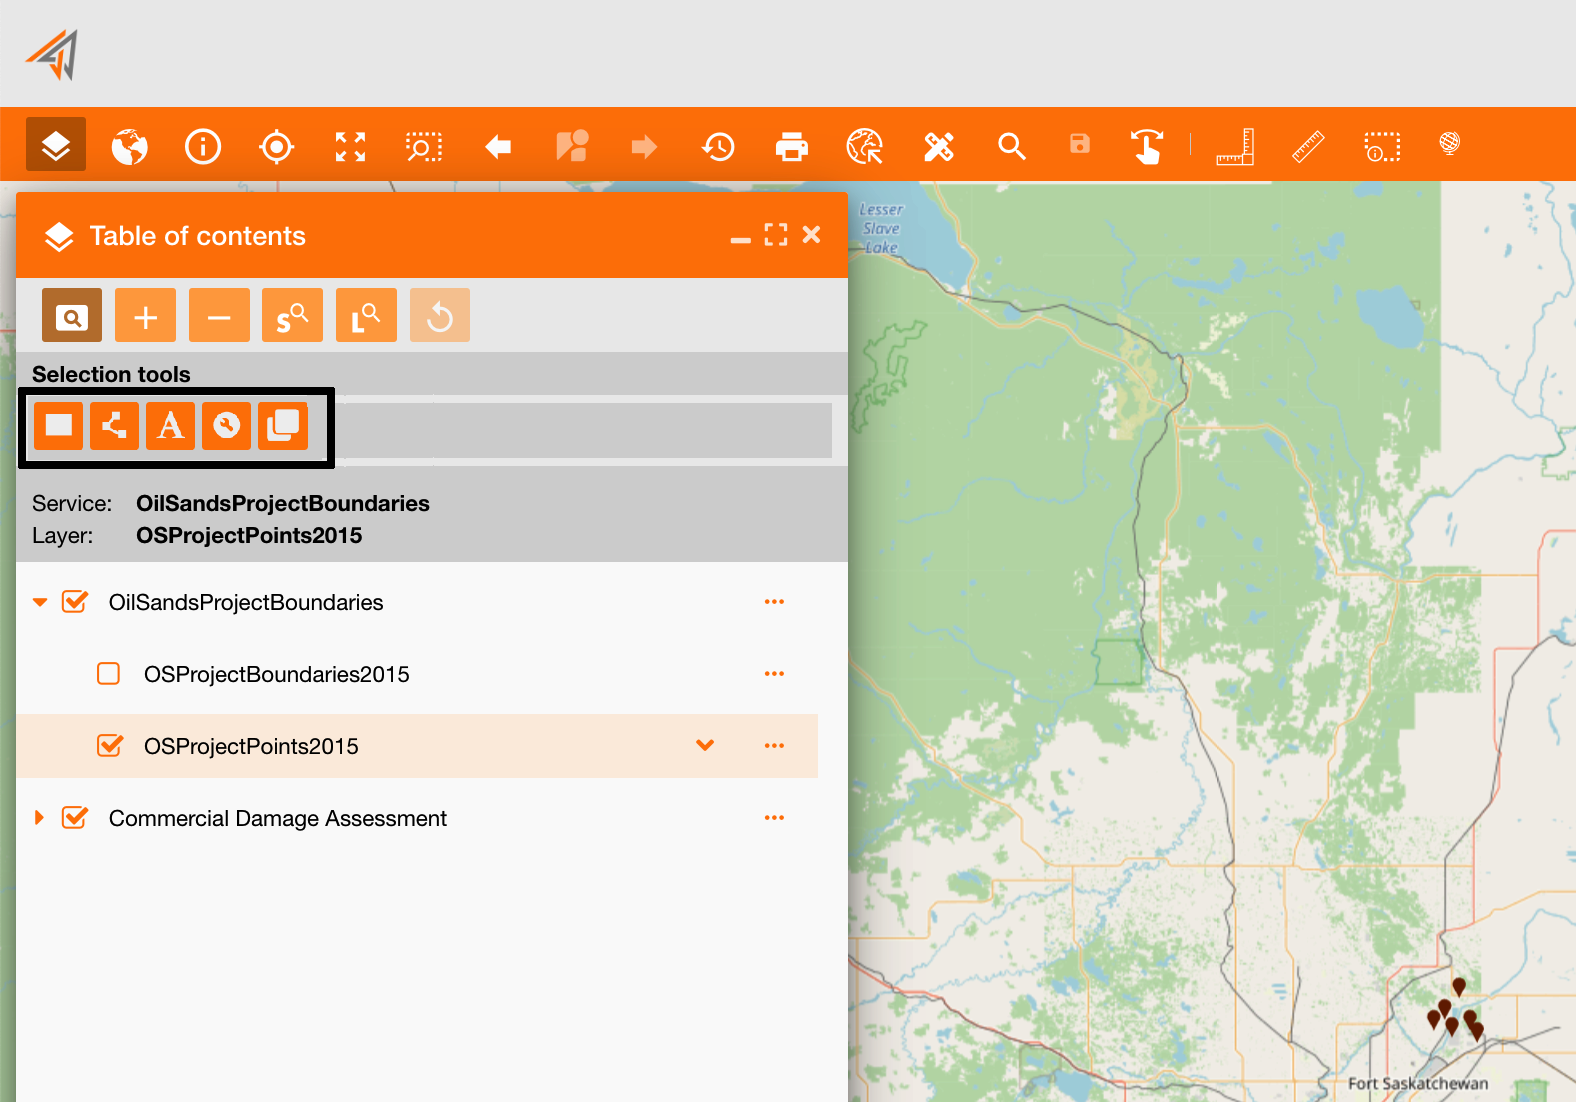Select the dashed rectangle selection tool
This screenshot has height=1102, width=1576.
pyautogui.click(x=1382, y=147)
